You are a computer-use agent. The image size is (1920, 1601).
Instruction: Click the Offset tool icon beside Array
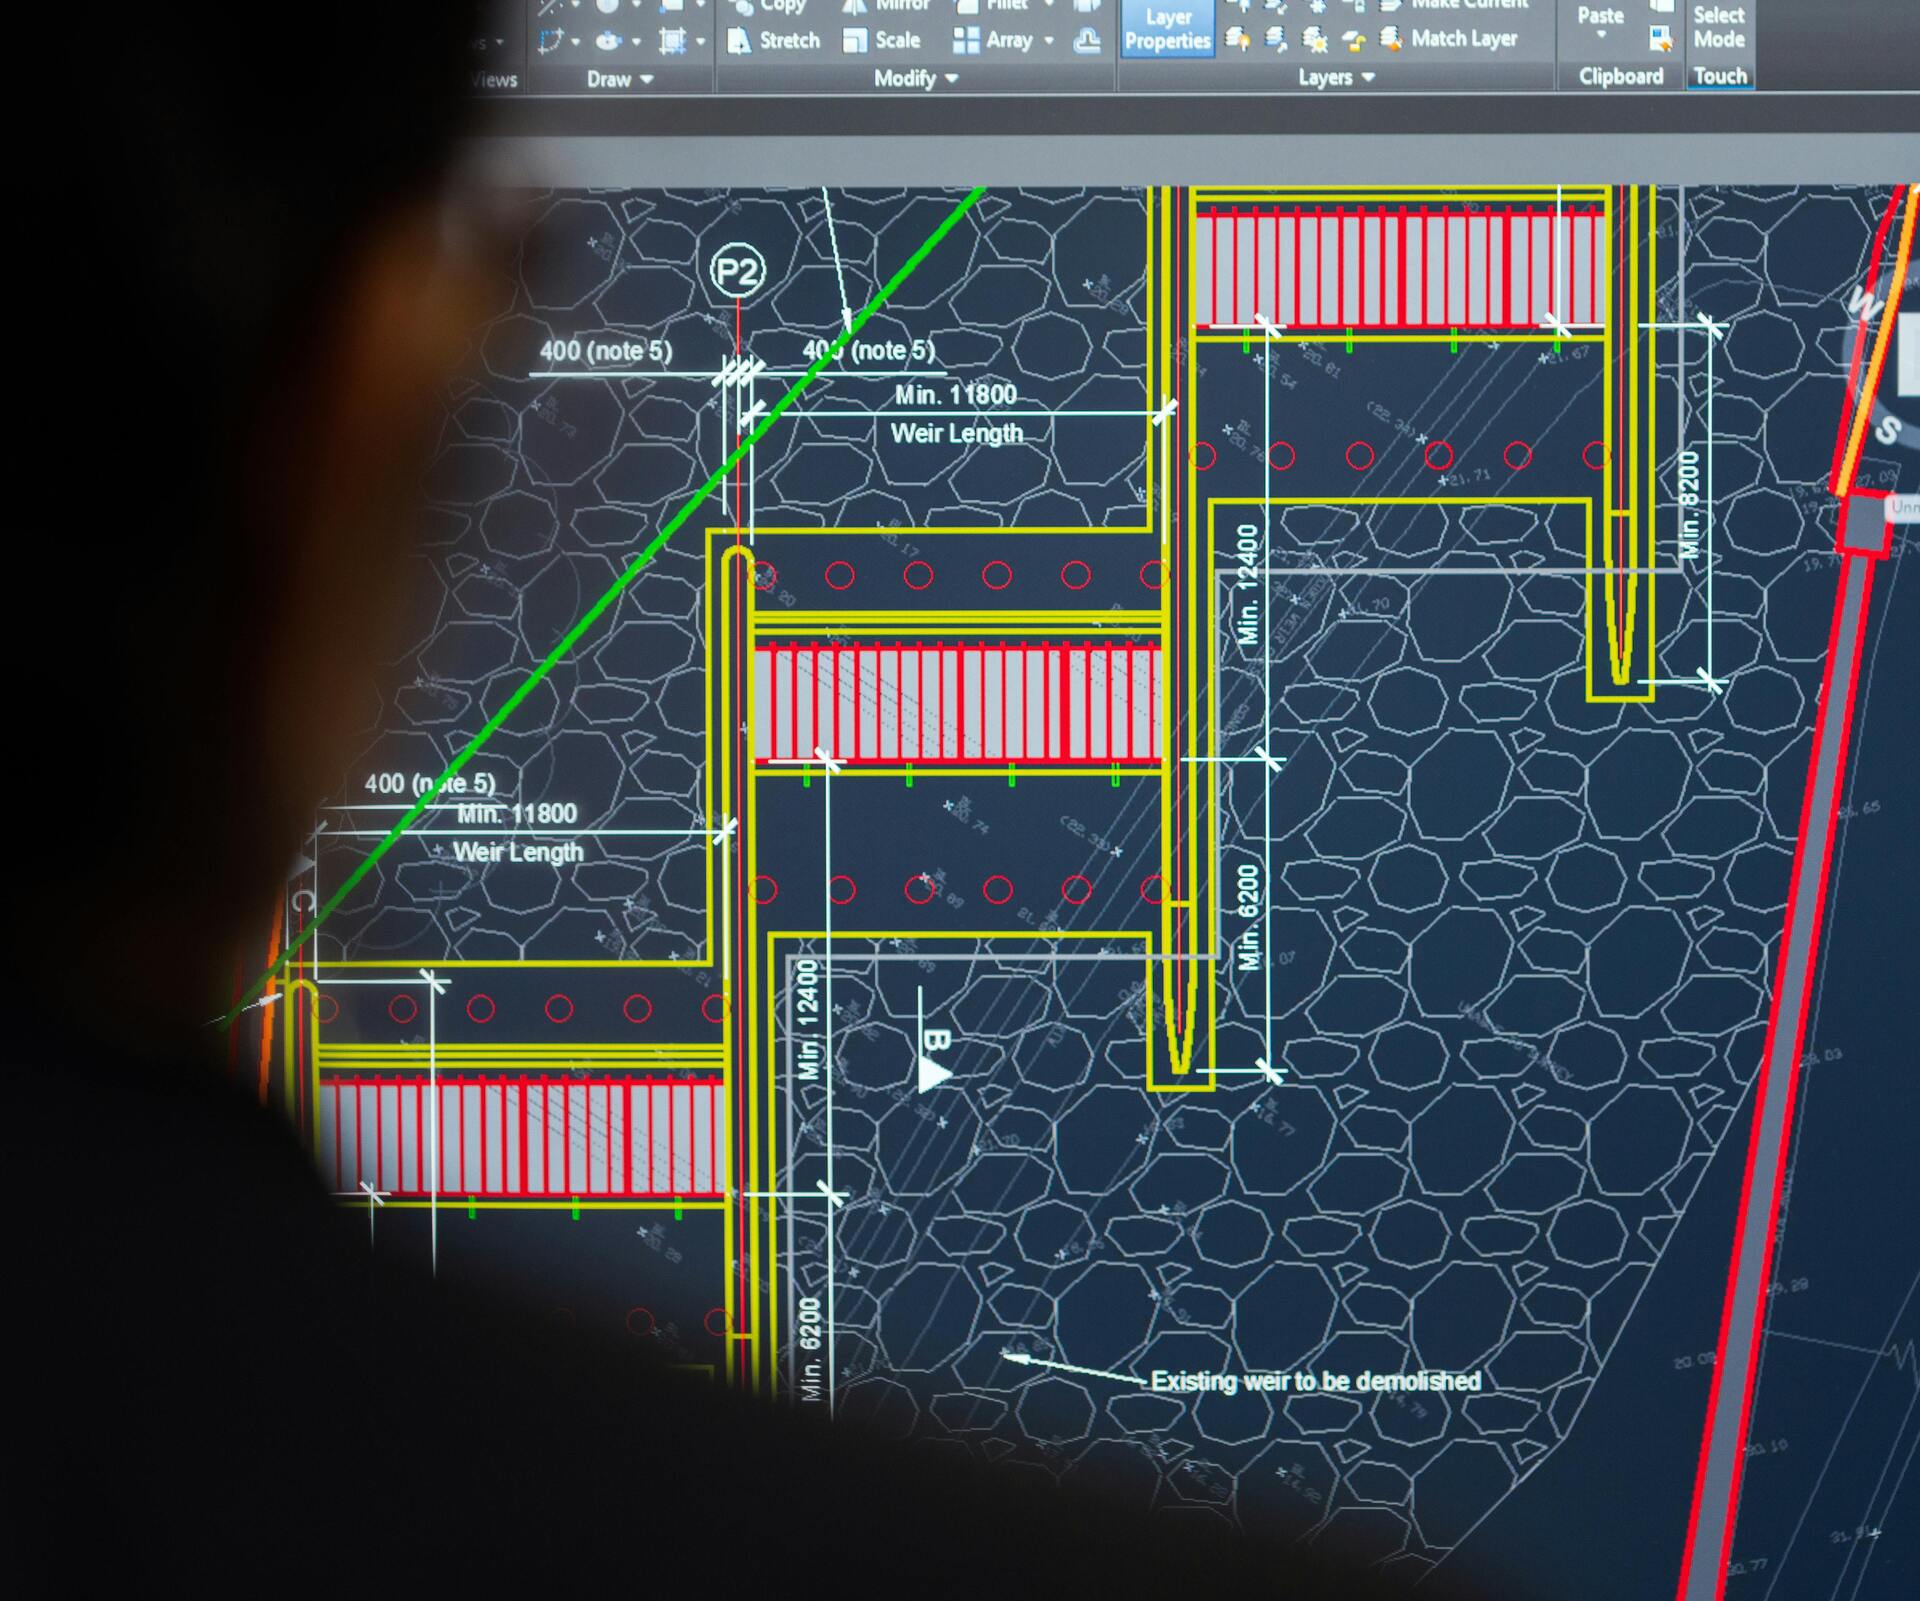pos(1087,41)
